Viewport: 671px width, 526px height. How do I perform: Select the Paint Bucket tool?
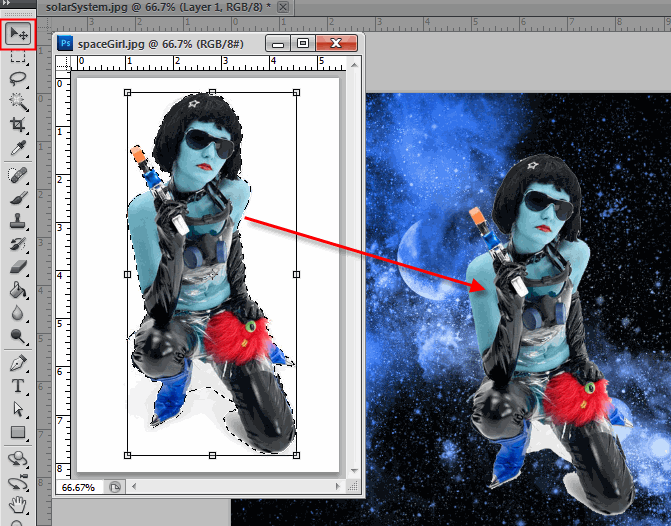click(x=18, y=290)
